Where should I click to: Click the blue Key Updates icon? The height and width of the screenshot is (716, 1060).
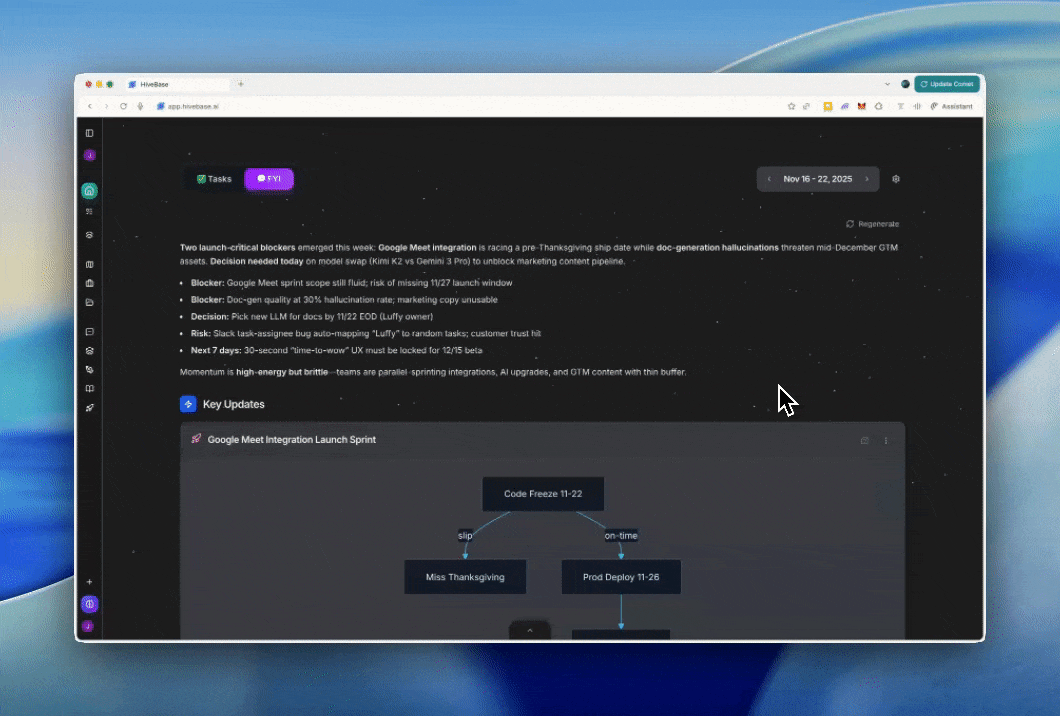point(188,404)
